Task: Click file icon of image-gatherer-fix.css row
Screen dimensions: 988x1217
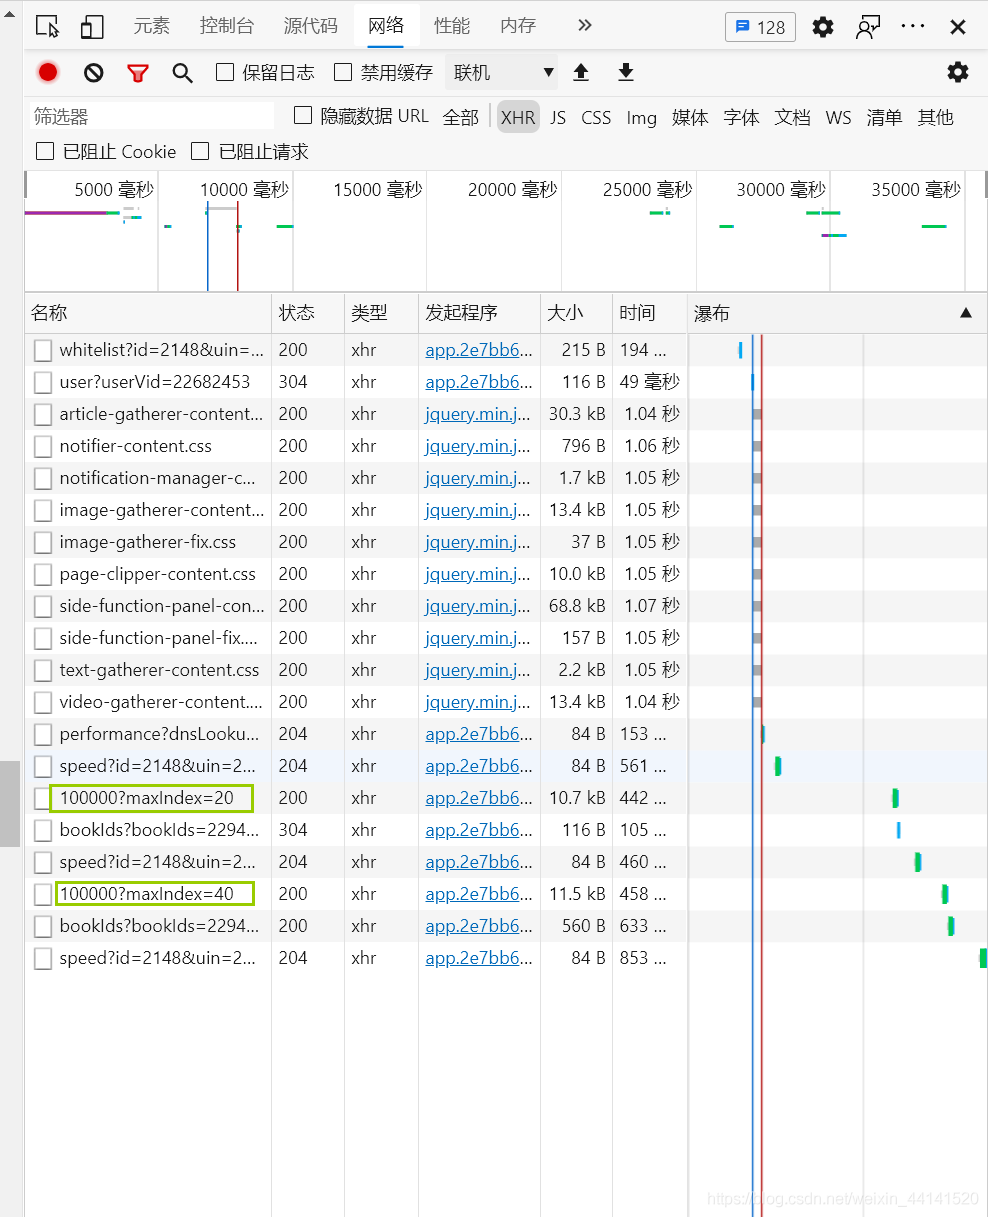Action: click(x=43, y=542)
